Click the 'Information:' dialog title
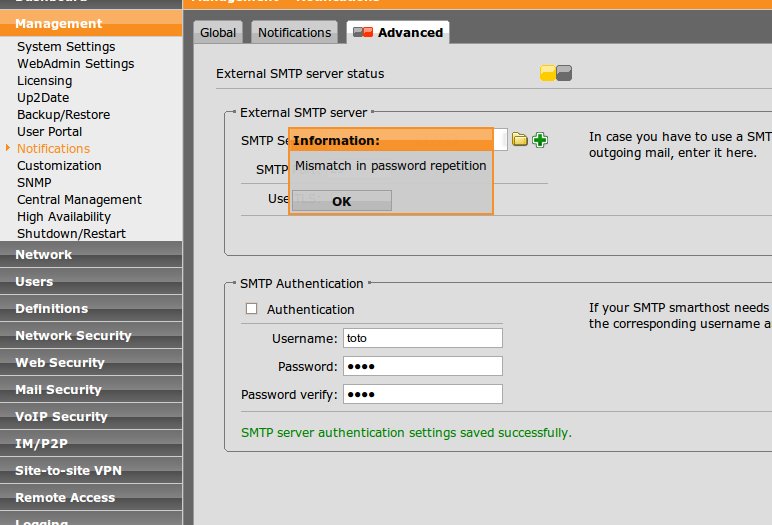This screenshot has width=772, height=525. (336, 140)
